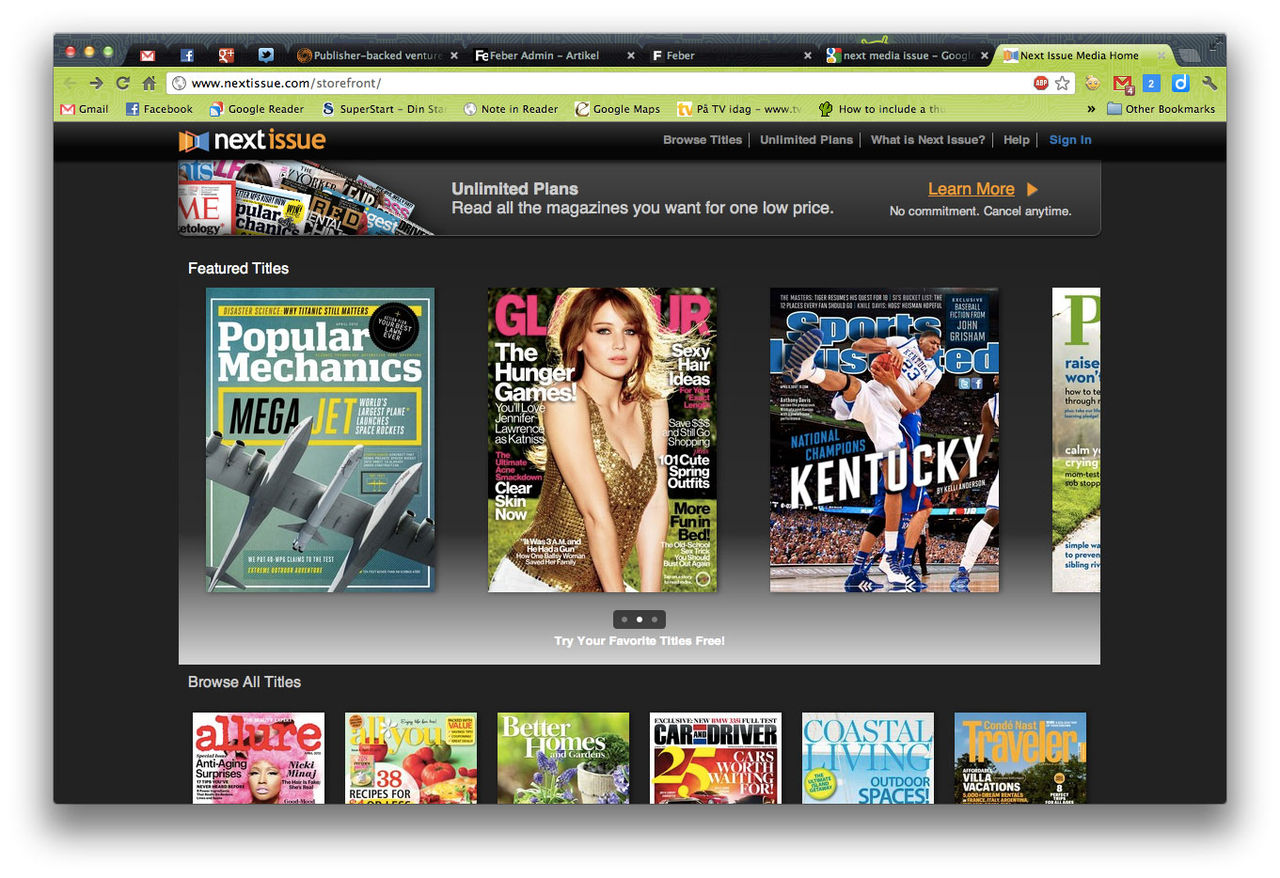The width and height of the screenshot is (1280, 878).
Task: Open the AdBlock Plus extension icon
Action: point(1042,82)
